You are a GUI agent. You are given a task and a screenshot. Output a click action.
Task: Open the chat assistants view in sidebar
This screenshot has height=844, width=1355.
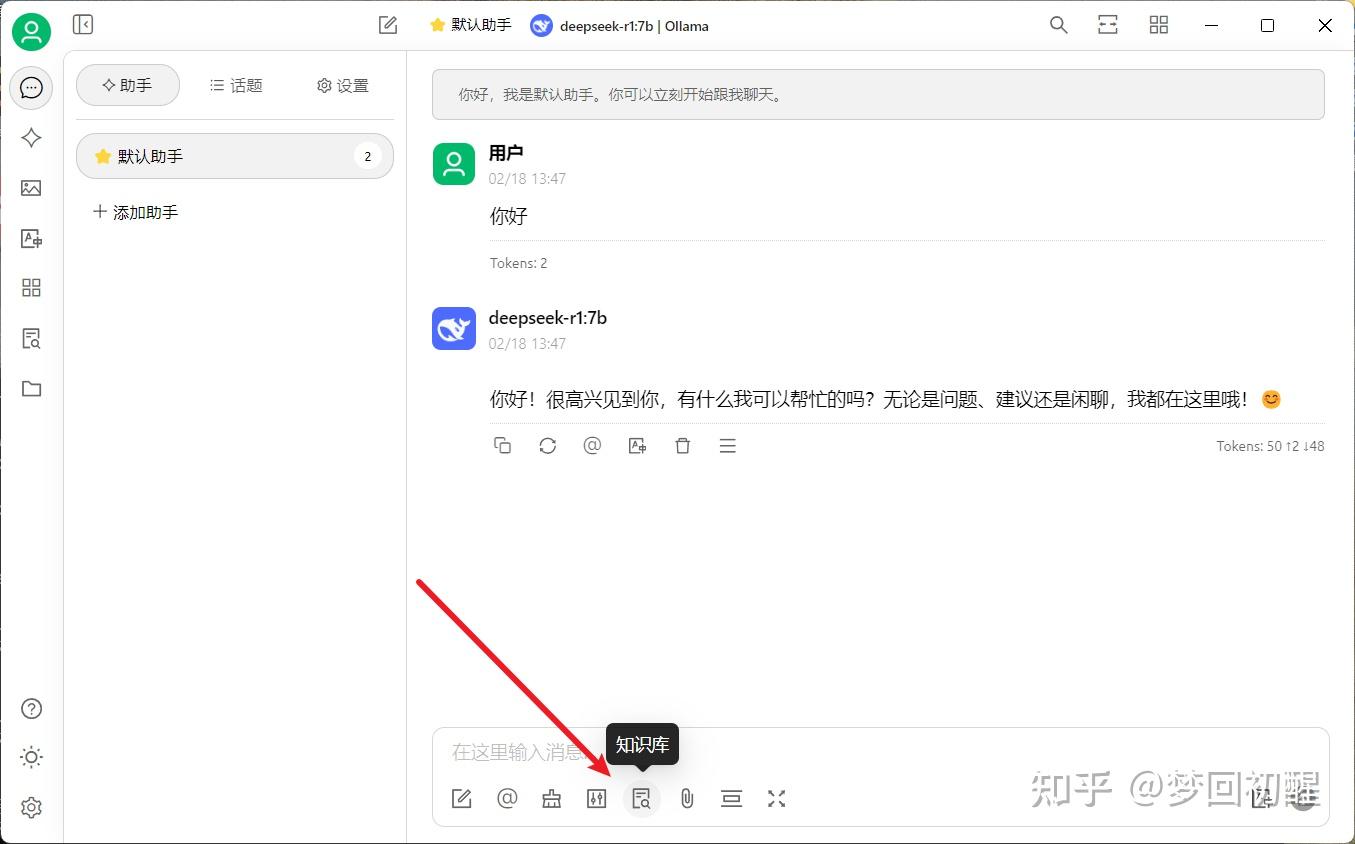[x=31, y=88]
